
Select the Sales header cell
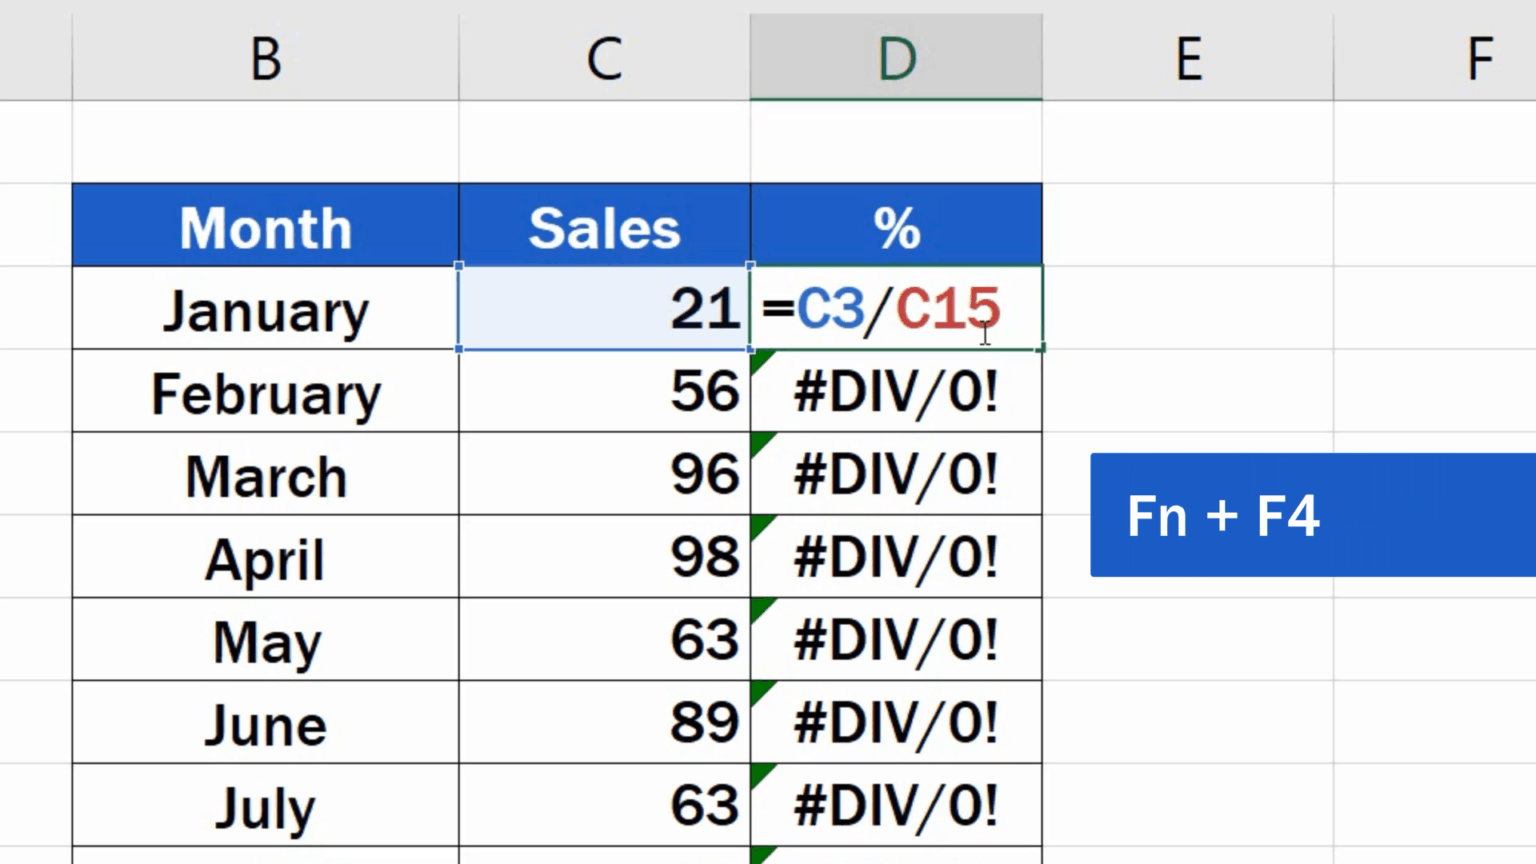[604, 226]
